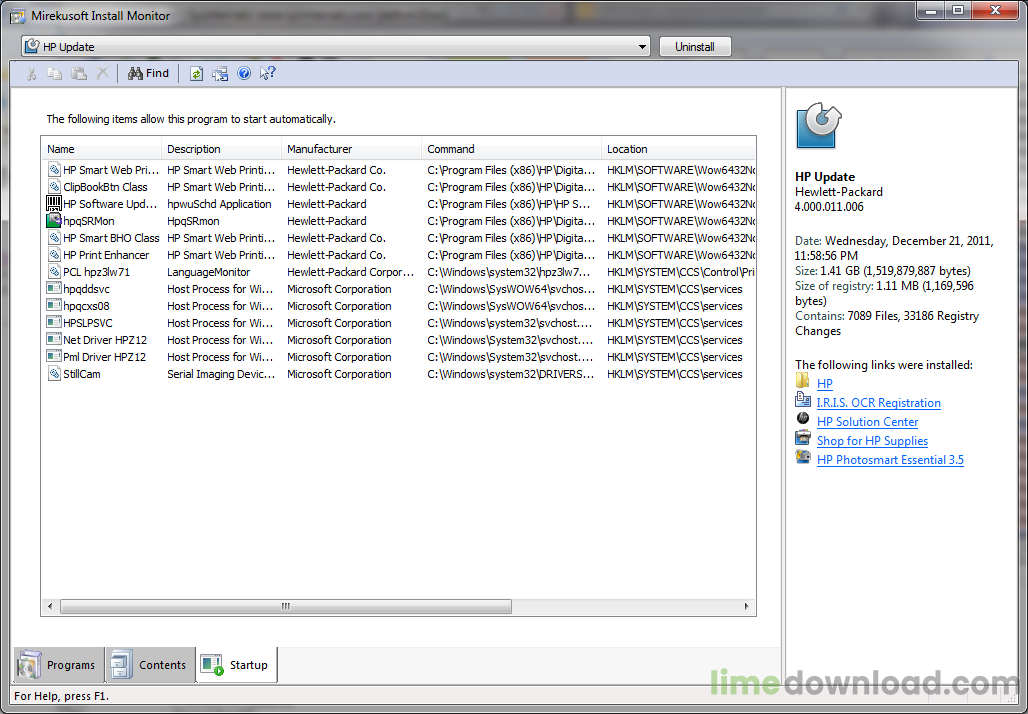Click the hpqSRMon entry icon in list
The width and height of the screenshot is (1028, 714).
point(54,221)
